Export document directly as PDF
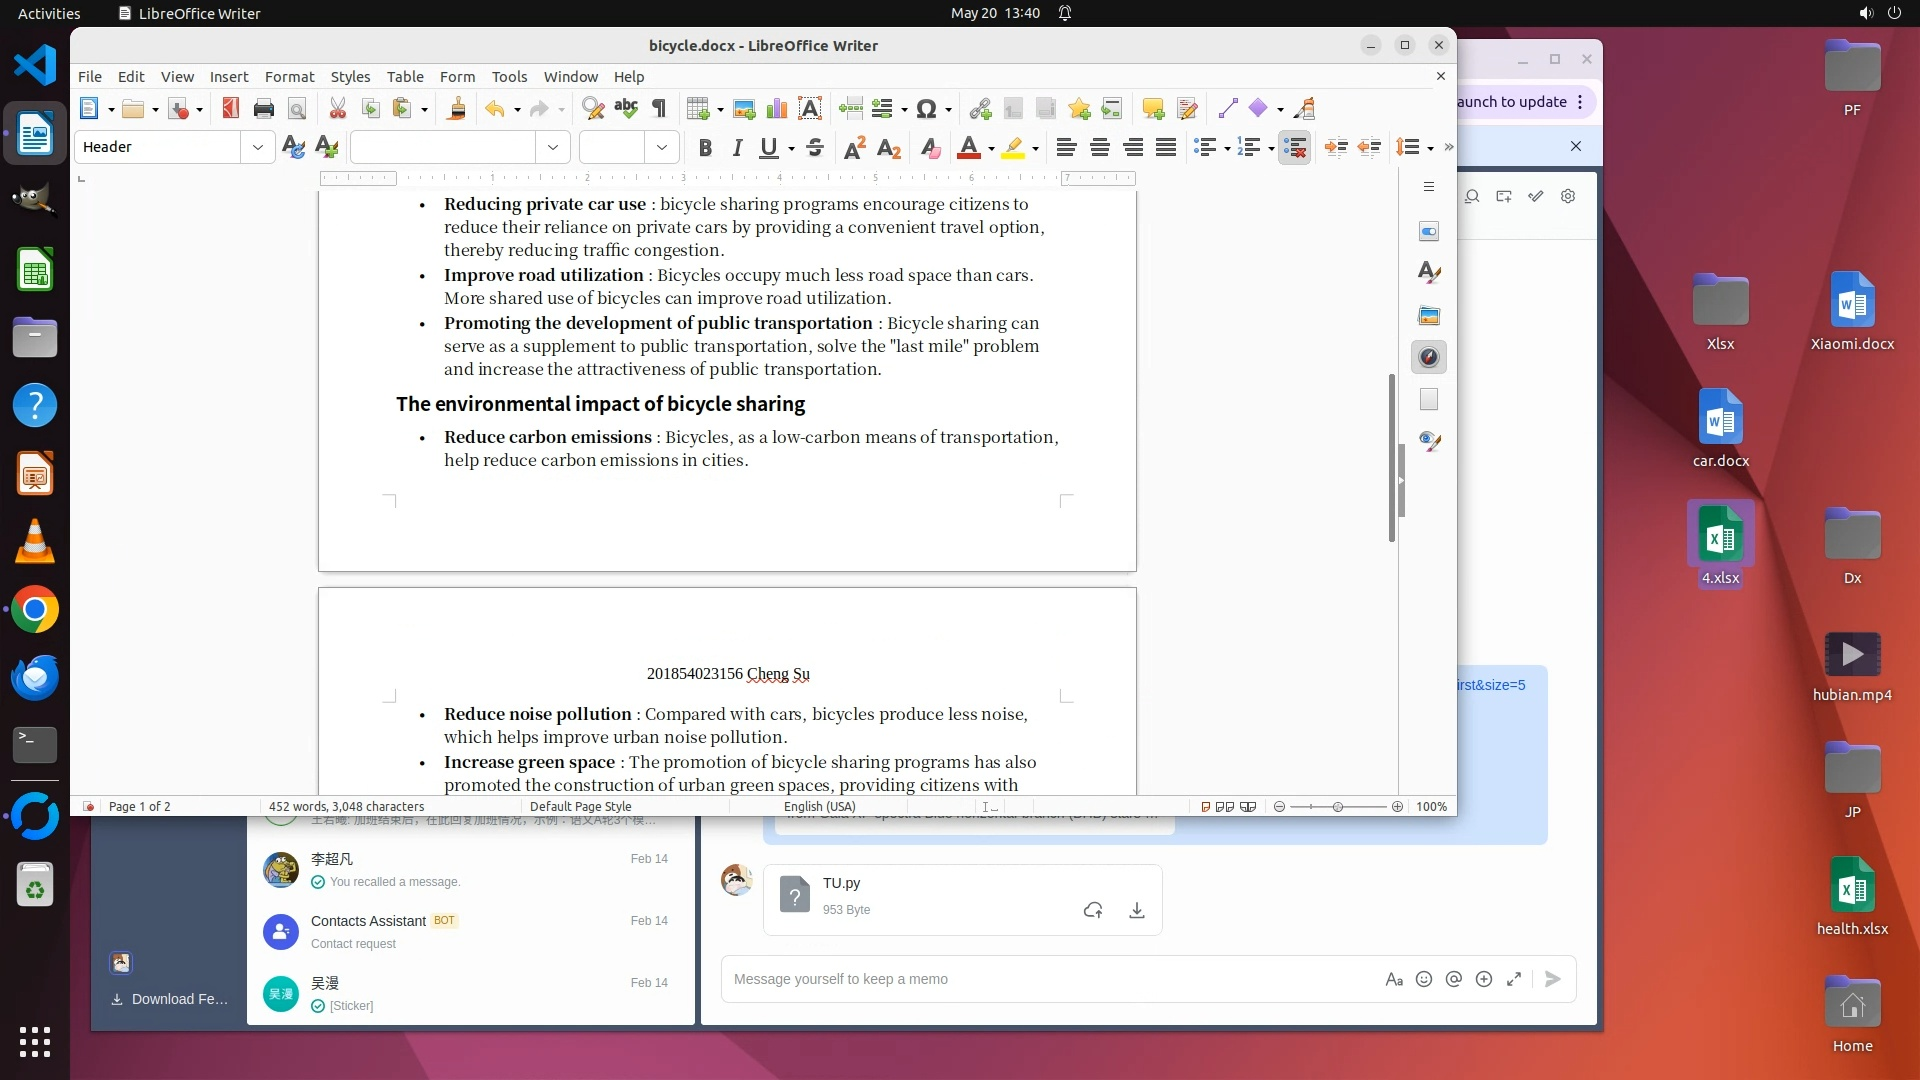Viewport: 1920px width, 1080px height. (231, 109)
